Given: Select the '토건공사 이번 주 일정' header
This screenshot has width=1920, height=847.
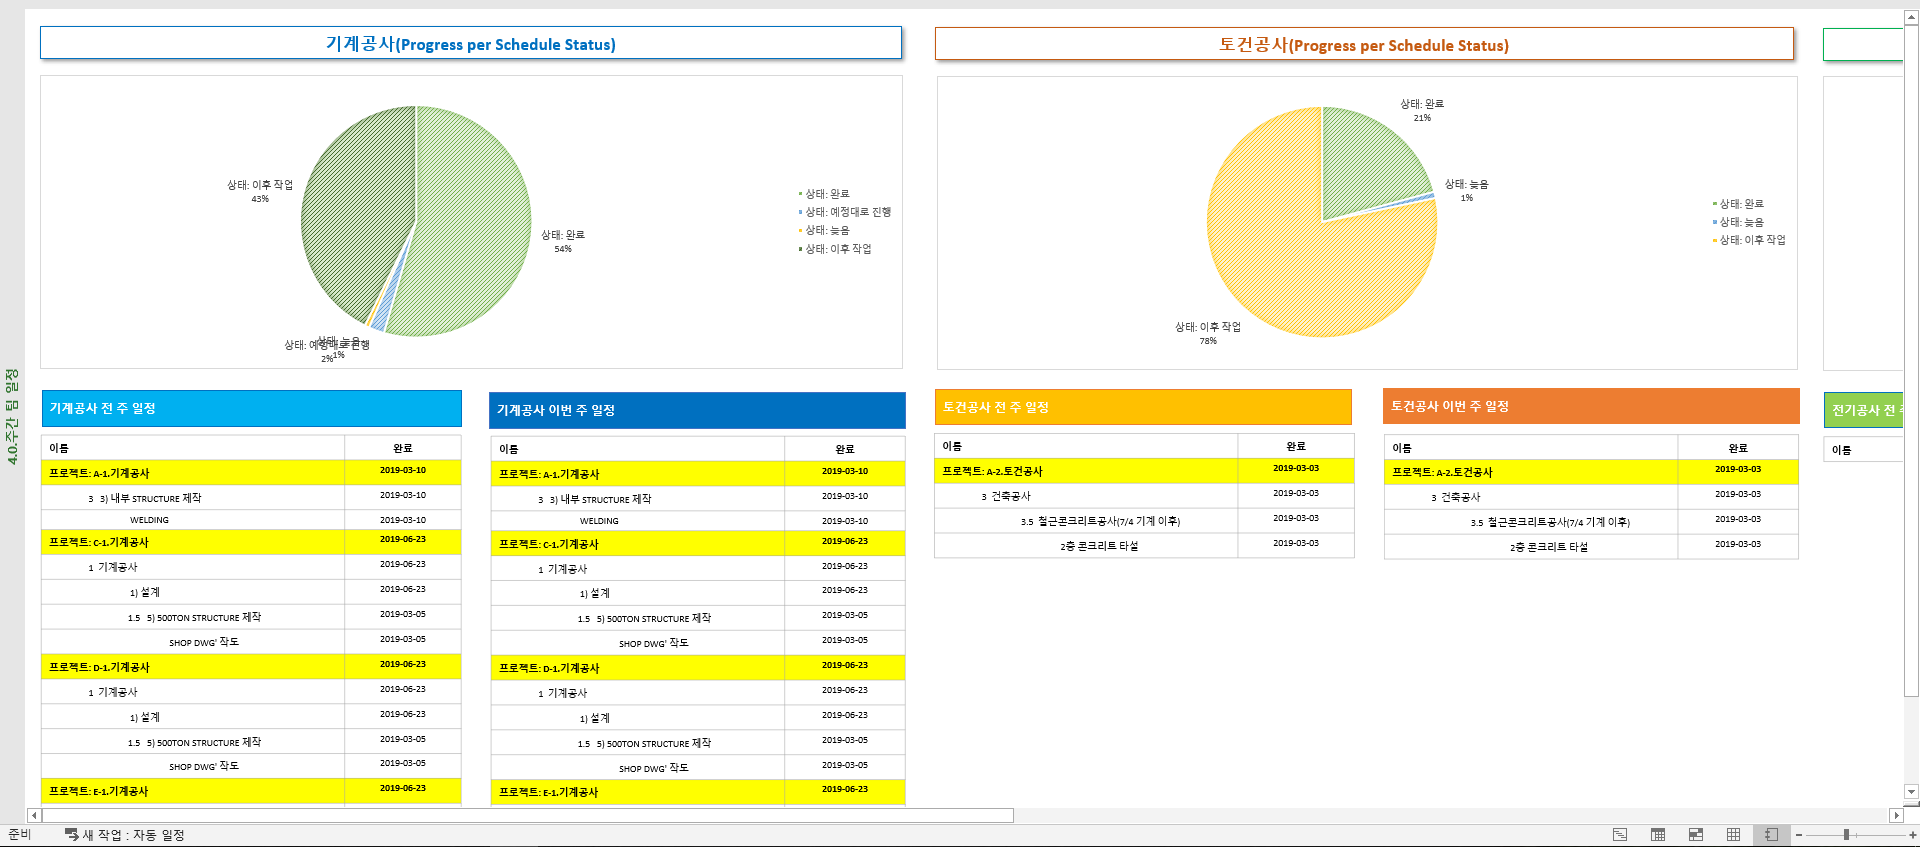Looking at the screenshot, I should [1591, 406].
